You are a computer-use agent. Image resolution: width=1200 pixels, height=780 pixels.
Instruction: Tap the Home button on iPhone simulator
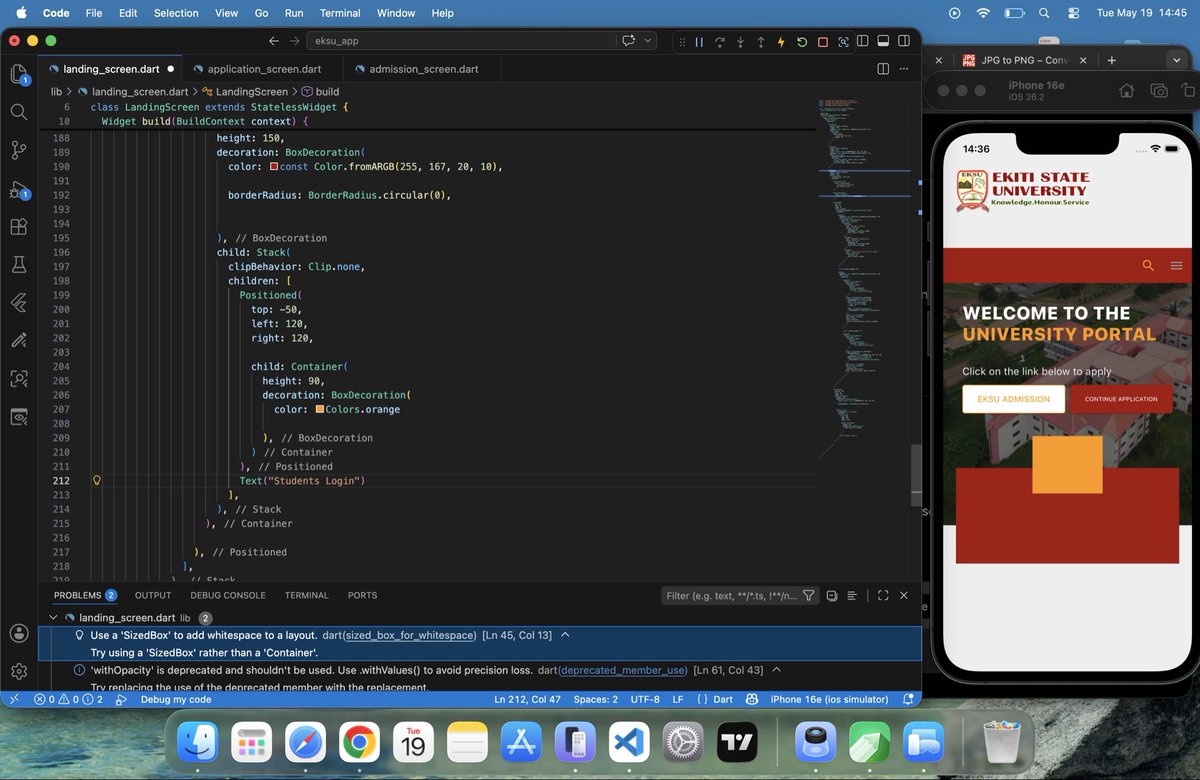1126,90
